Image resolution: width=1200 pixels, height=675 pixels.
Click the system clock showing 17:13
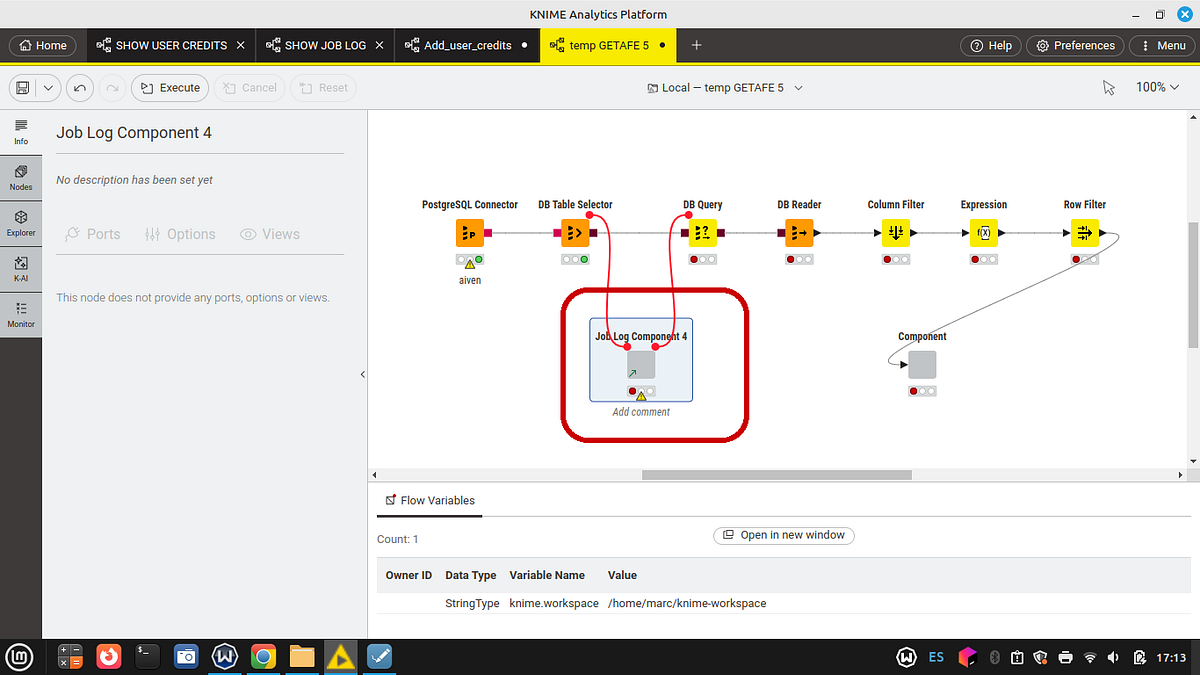(x=1171, y=657)
